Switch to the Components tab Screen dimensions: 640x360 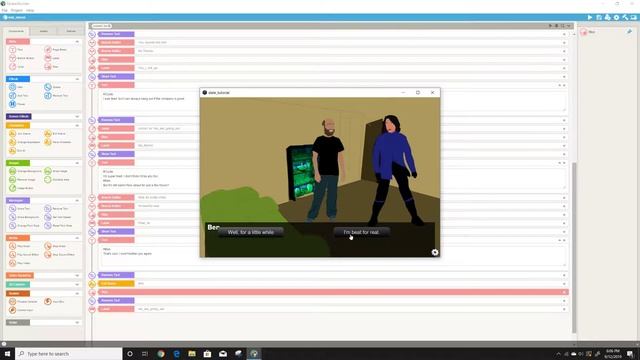[x=16, y=31]
